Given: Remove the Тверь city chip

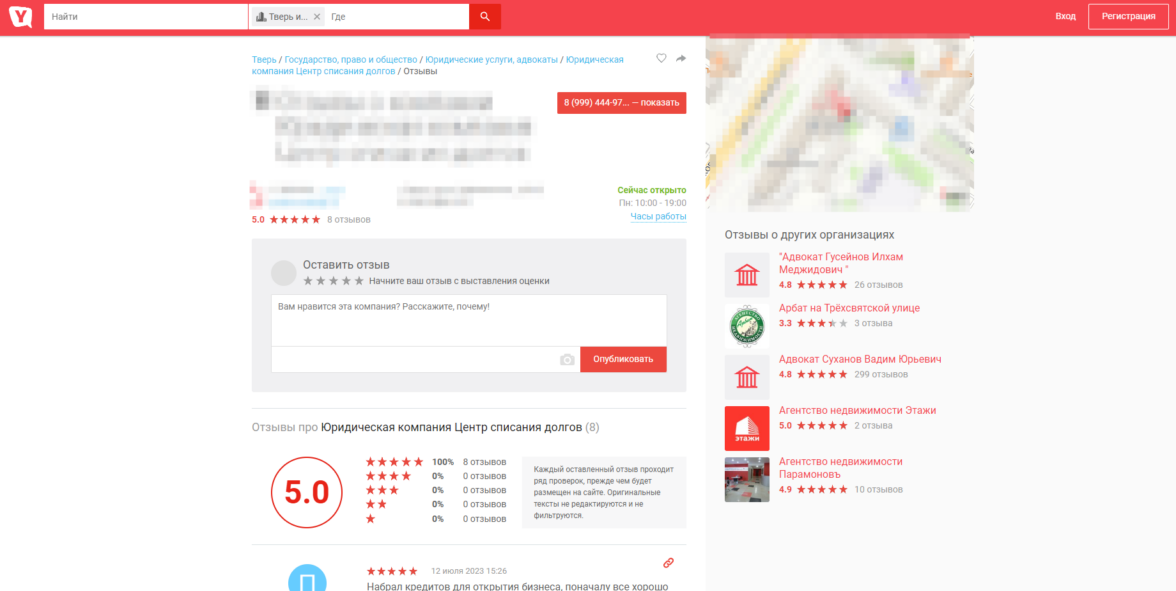Looking at the screenshot, I should click(316, 16).
